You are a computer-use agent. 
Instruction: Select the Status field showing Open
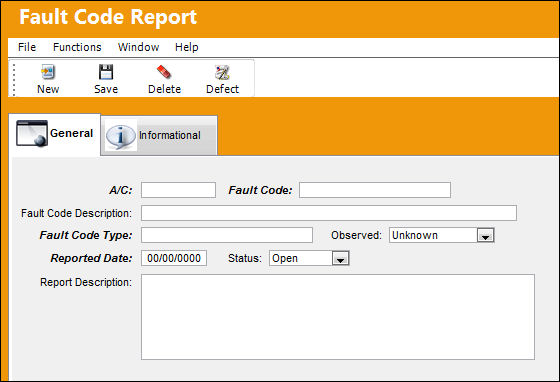point(309,258)
